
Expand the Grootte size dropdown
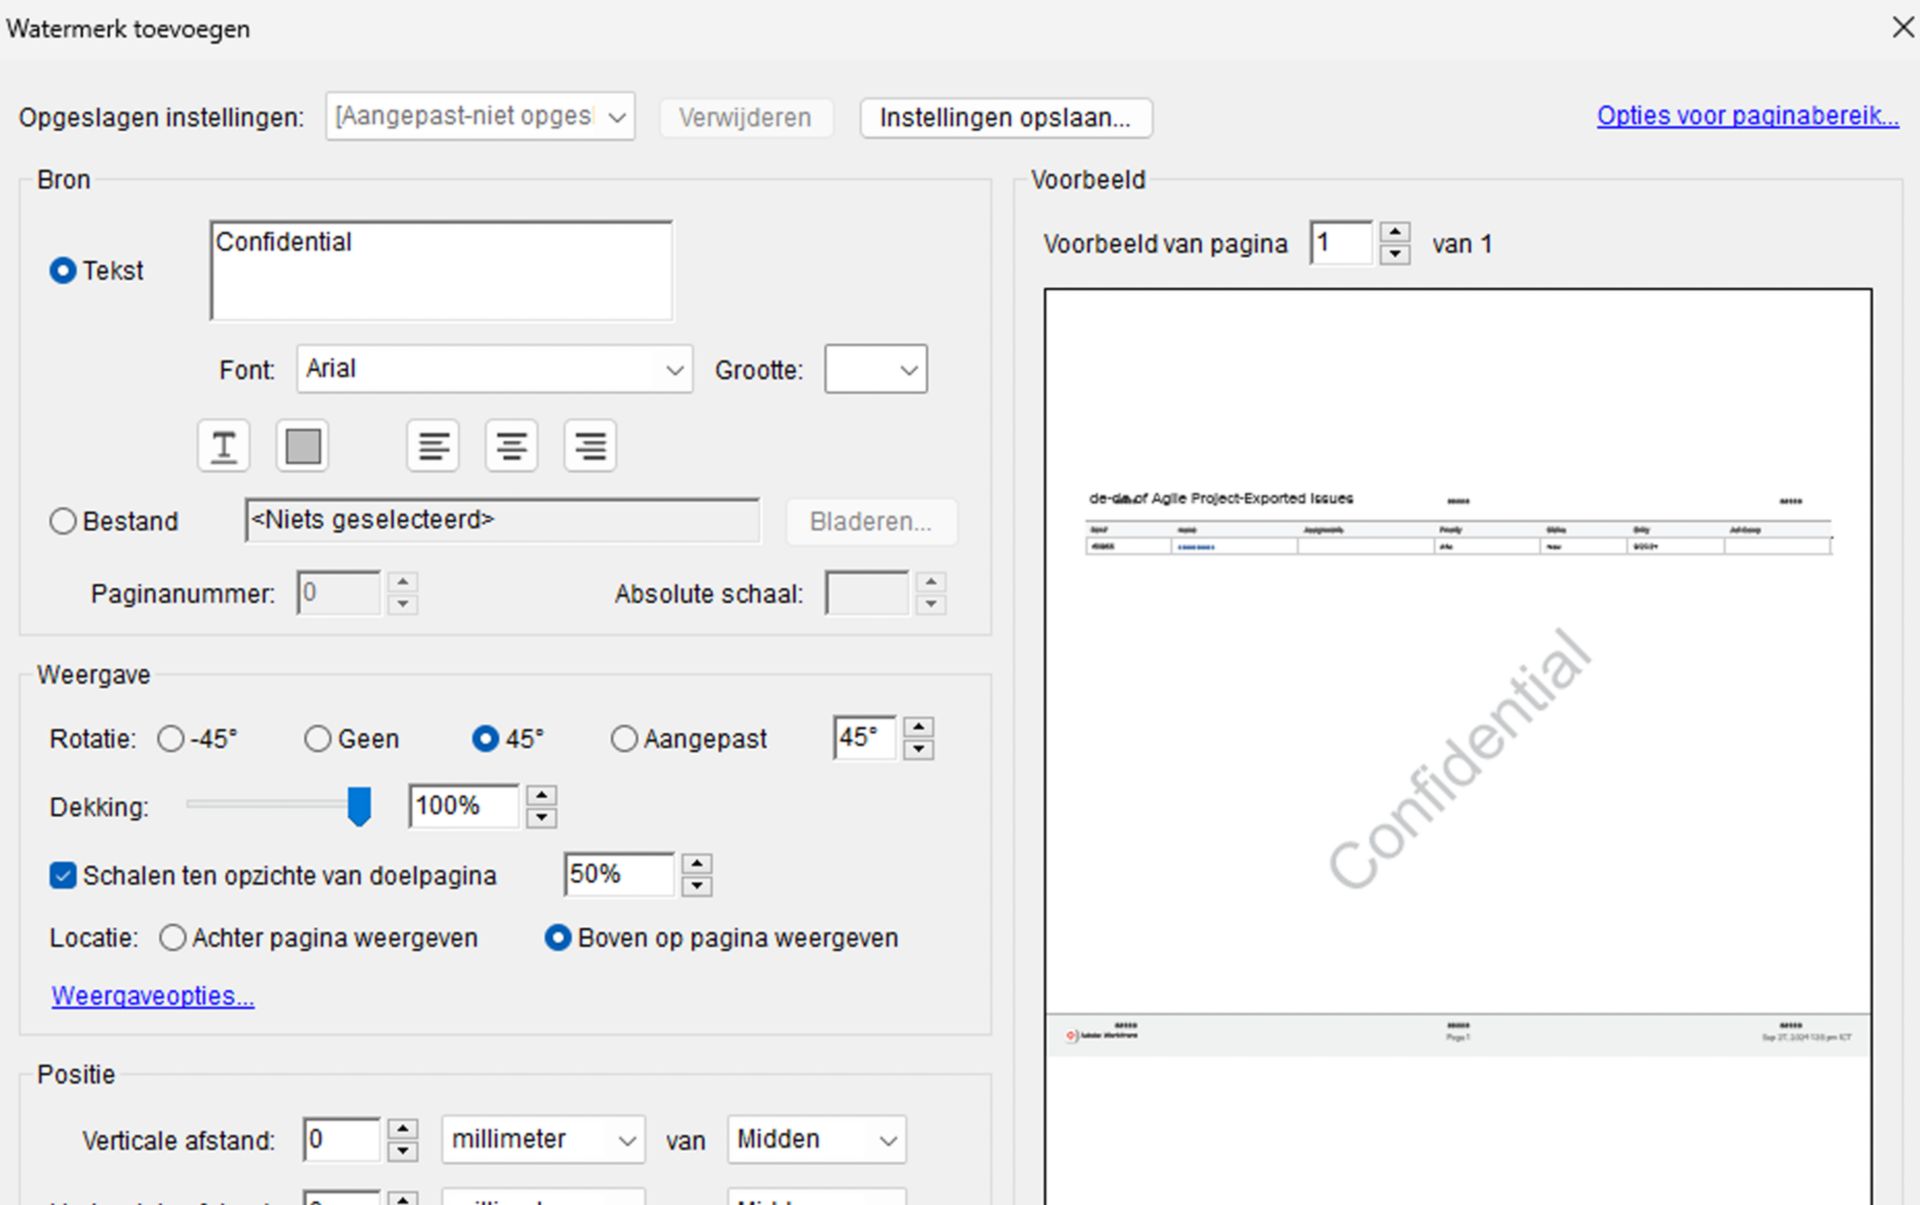point(876,370)
